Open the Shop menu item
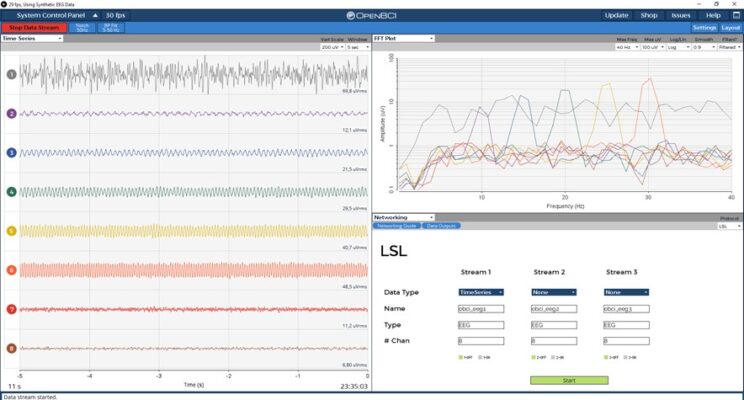The height and width of the screenshot is (400, 744). click(x=649, y=15)
